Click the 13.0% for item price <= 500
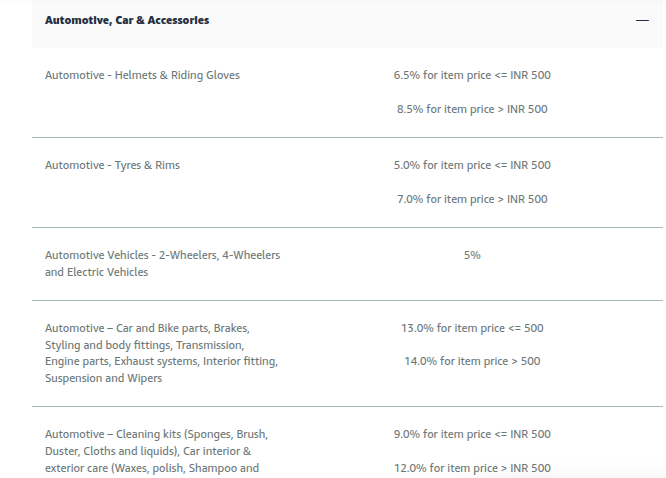 [472, 328]
